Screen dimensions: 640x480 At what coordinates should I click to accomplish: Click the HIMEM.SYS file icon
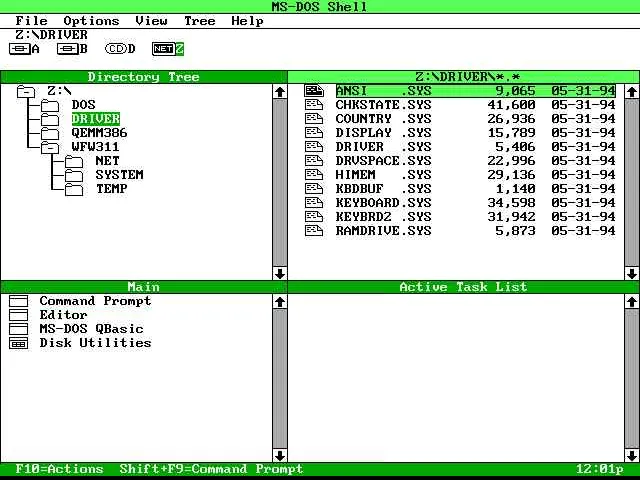[x=314, y=175]
